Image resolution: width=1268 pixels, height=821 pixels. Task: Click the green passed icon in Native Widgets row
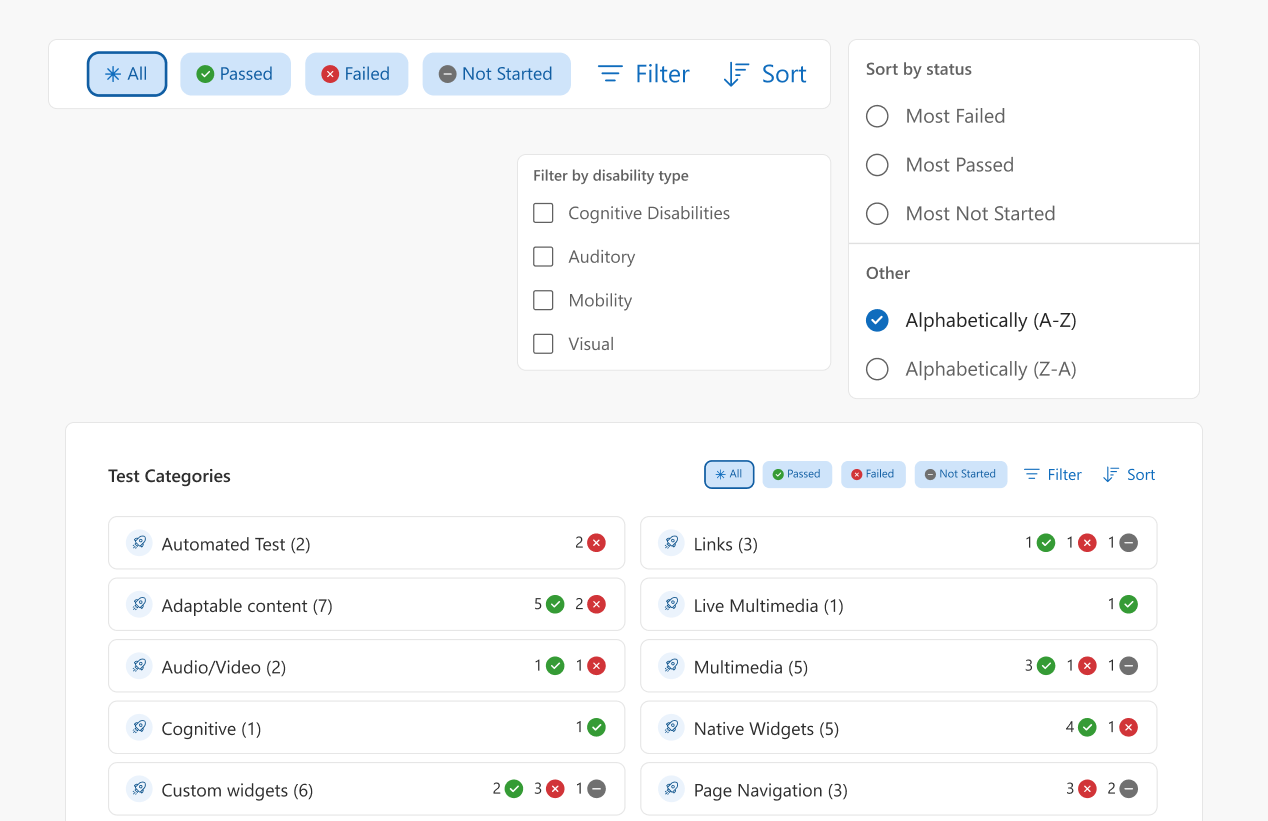click(1087, 727)
